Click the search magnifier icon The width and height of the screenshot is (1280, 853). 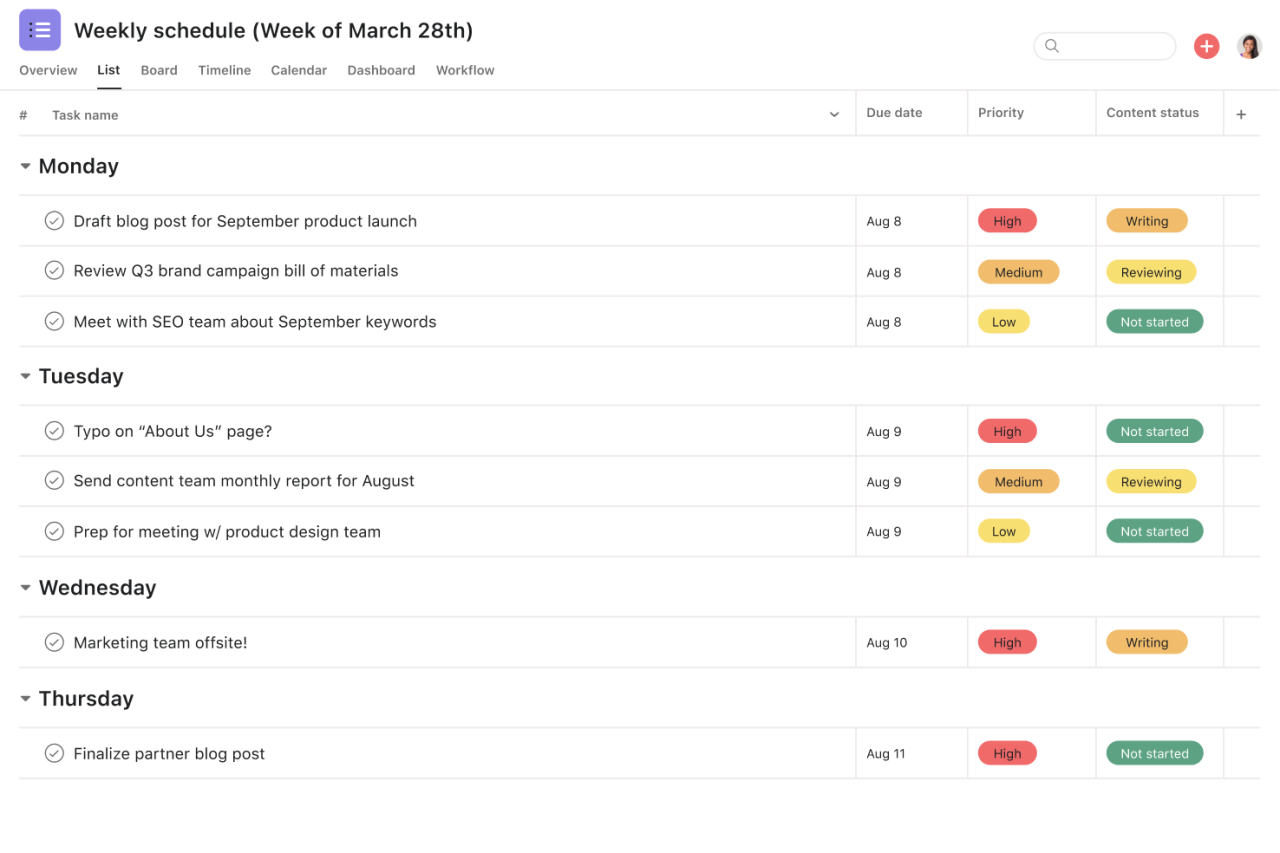(x=1051, y=46)
